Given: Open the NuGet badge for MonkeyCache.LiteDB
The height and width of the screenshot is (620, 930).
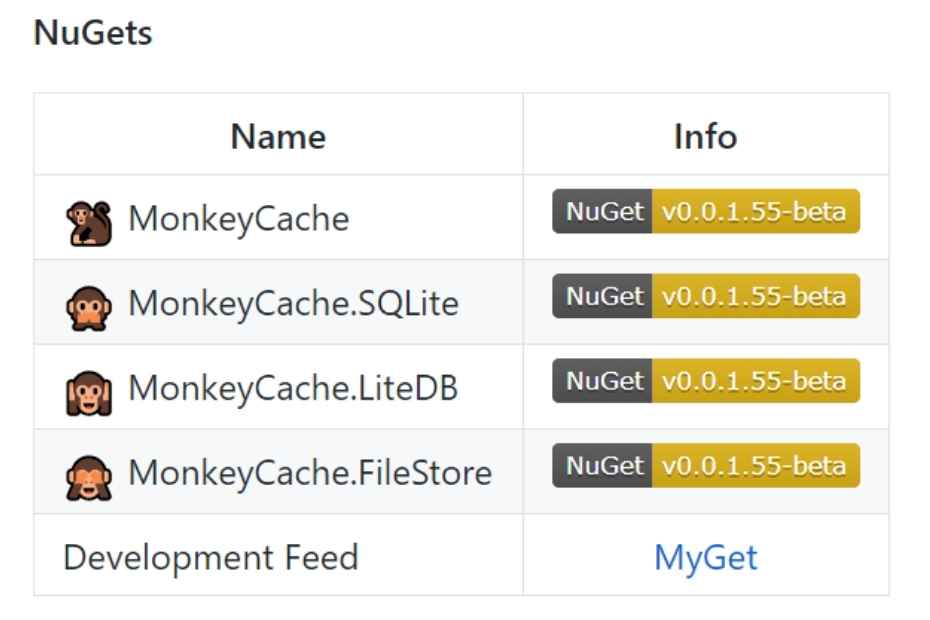Looking at the screenshot, I should click(x=705, y=381).
